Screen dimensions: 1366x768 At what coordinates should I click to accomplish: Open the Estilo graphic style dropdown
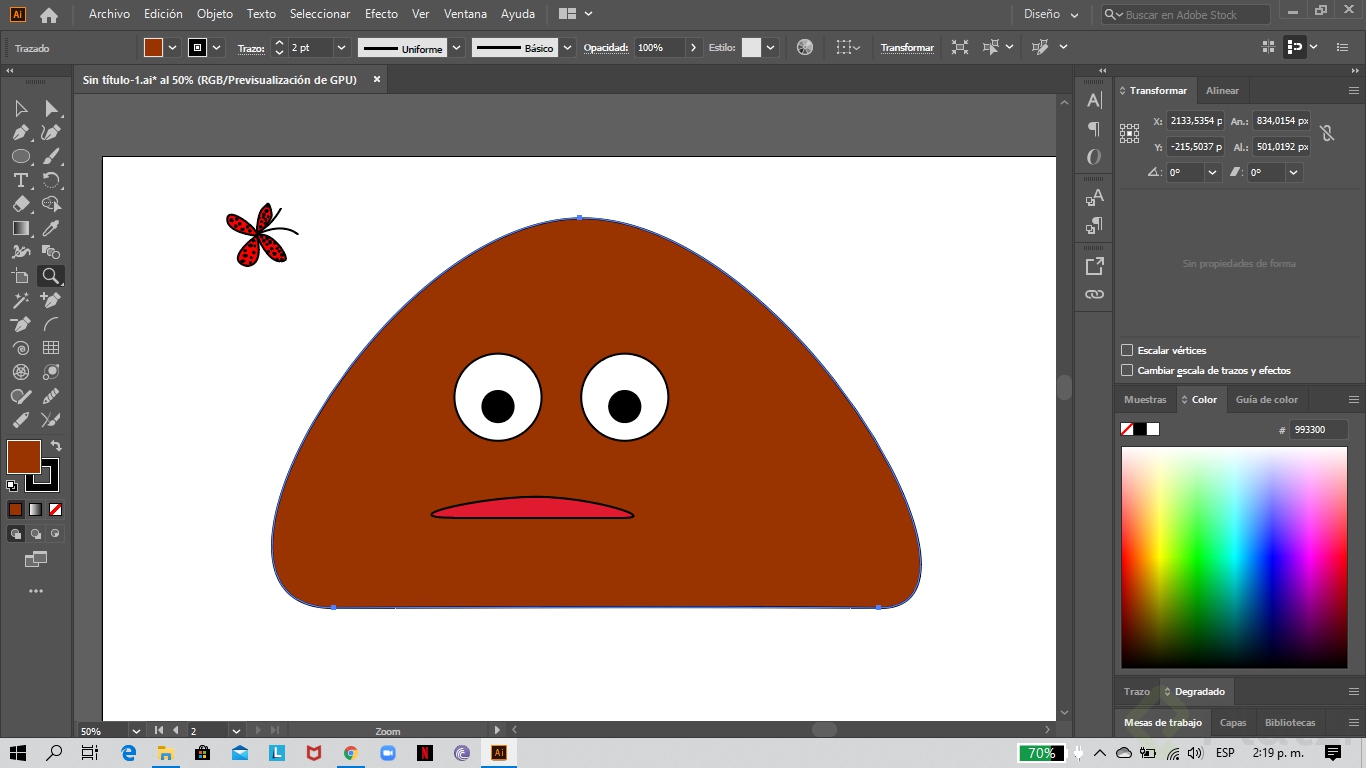click(x=772, y=47)
